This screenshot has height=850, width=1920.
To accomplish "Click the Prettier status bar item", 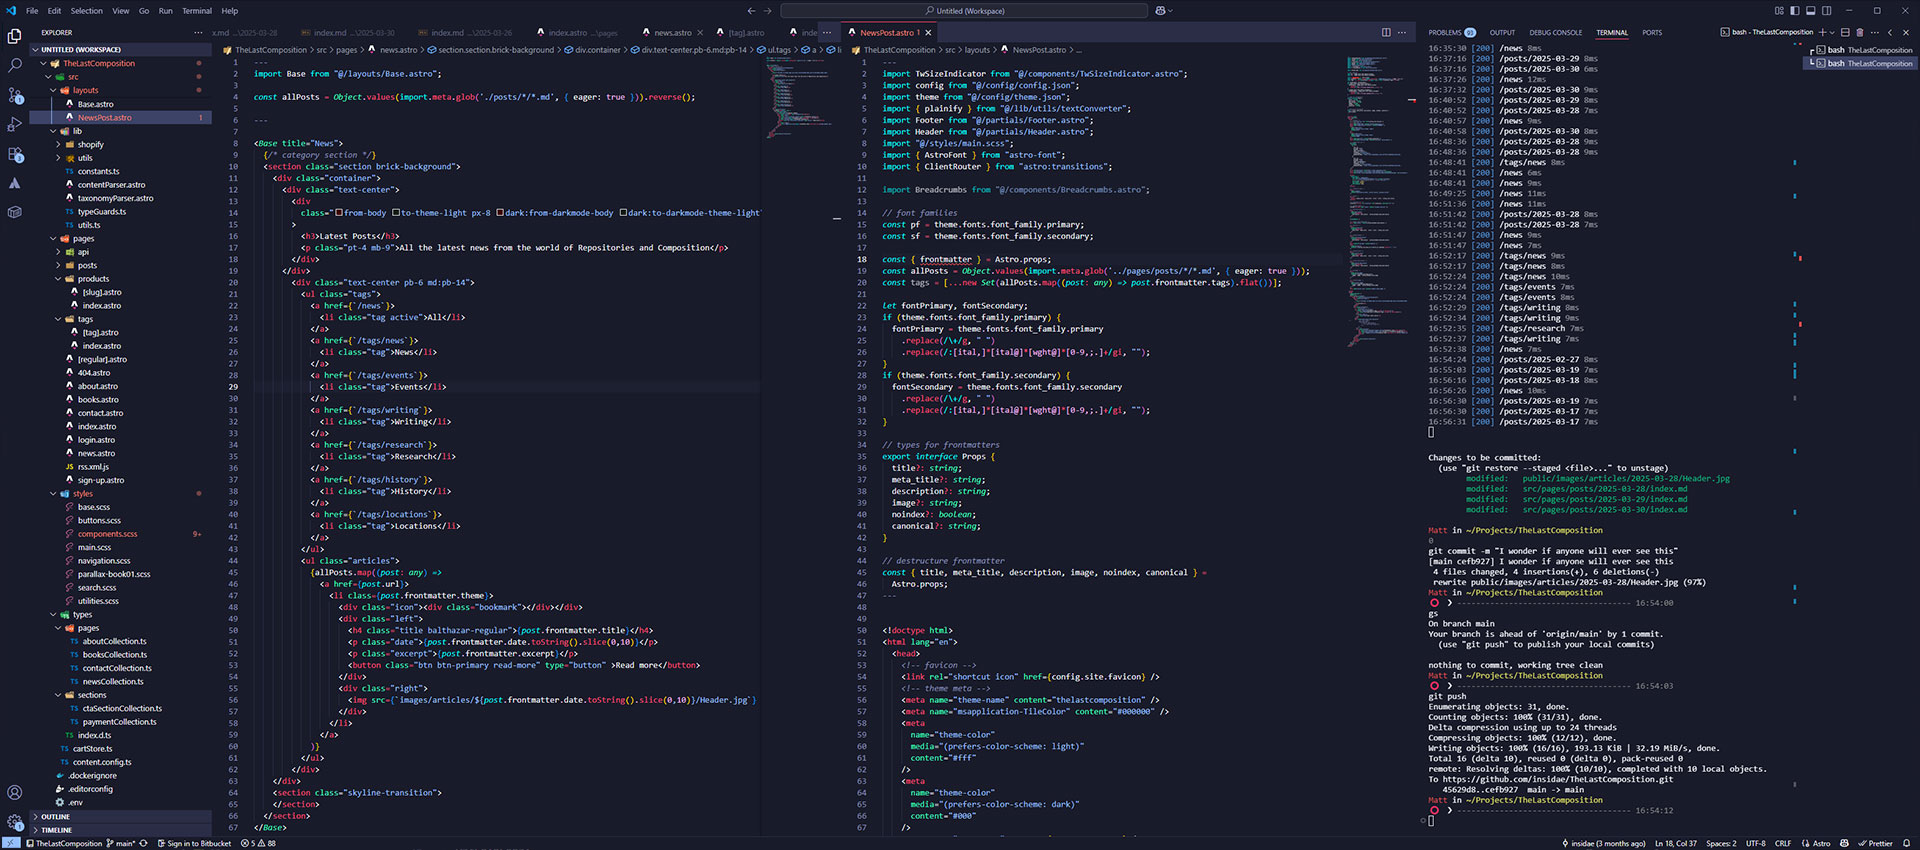I will [x=1875, y=843].
